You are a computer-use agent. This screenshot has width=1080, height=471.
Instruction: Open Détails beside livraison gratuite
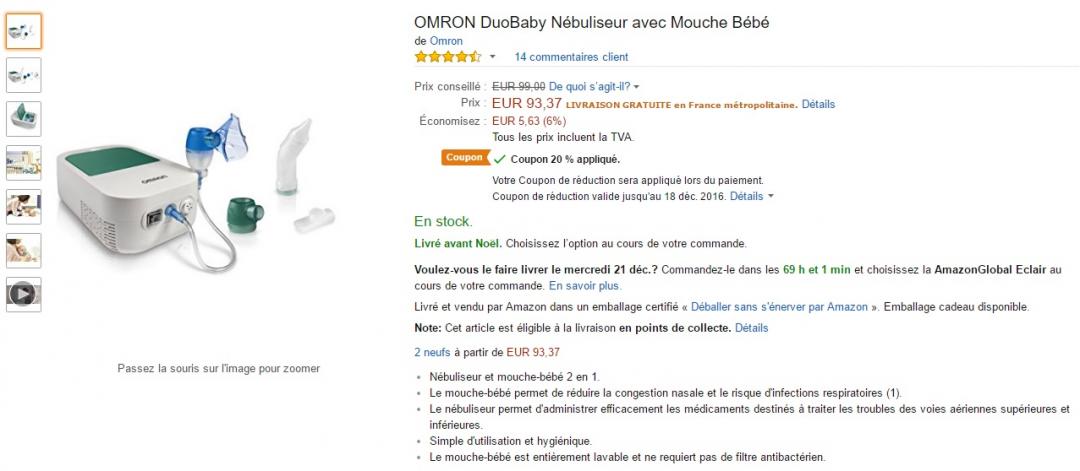pos(818,104)
